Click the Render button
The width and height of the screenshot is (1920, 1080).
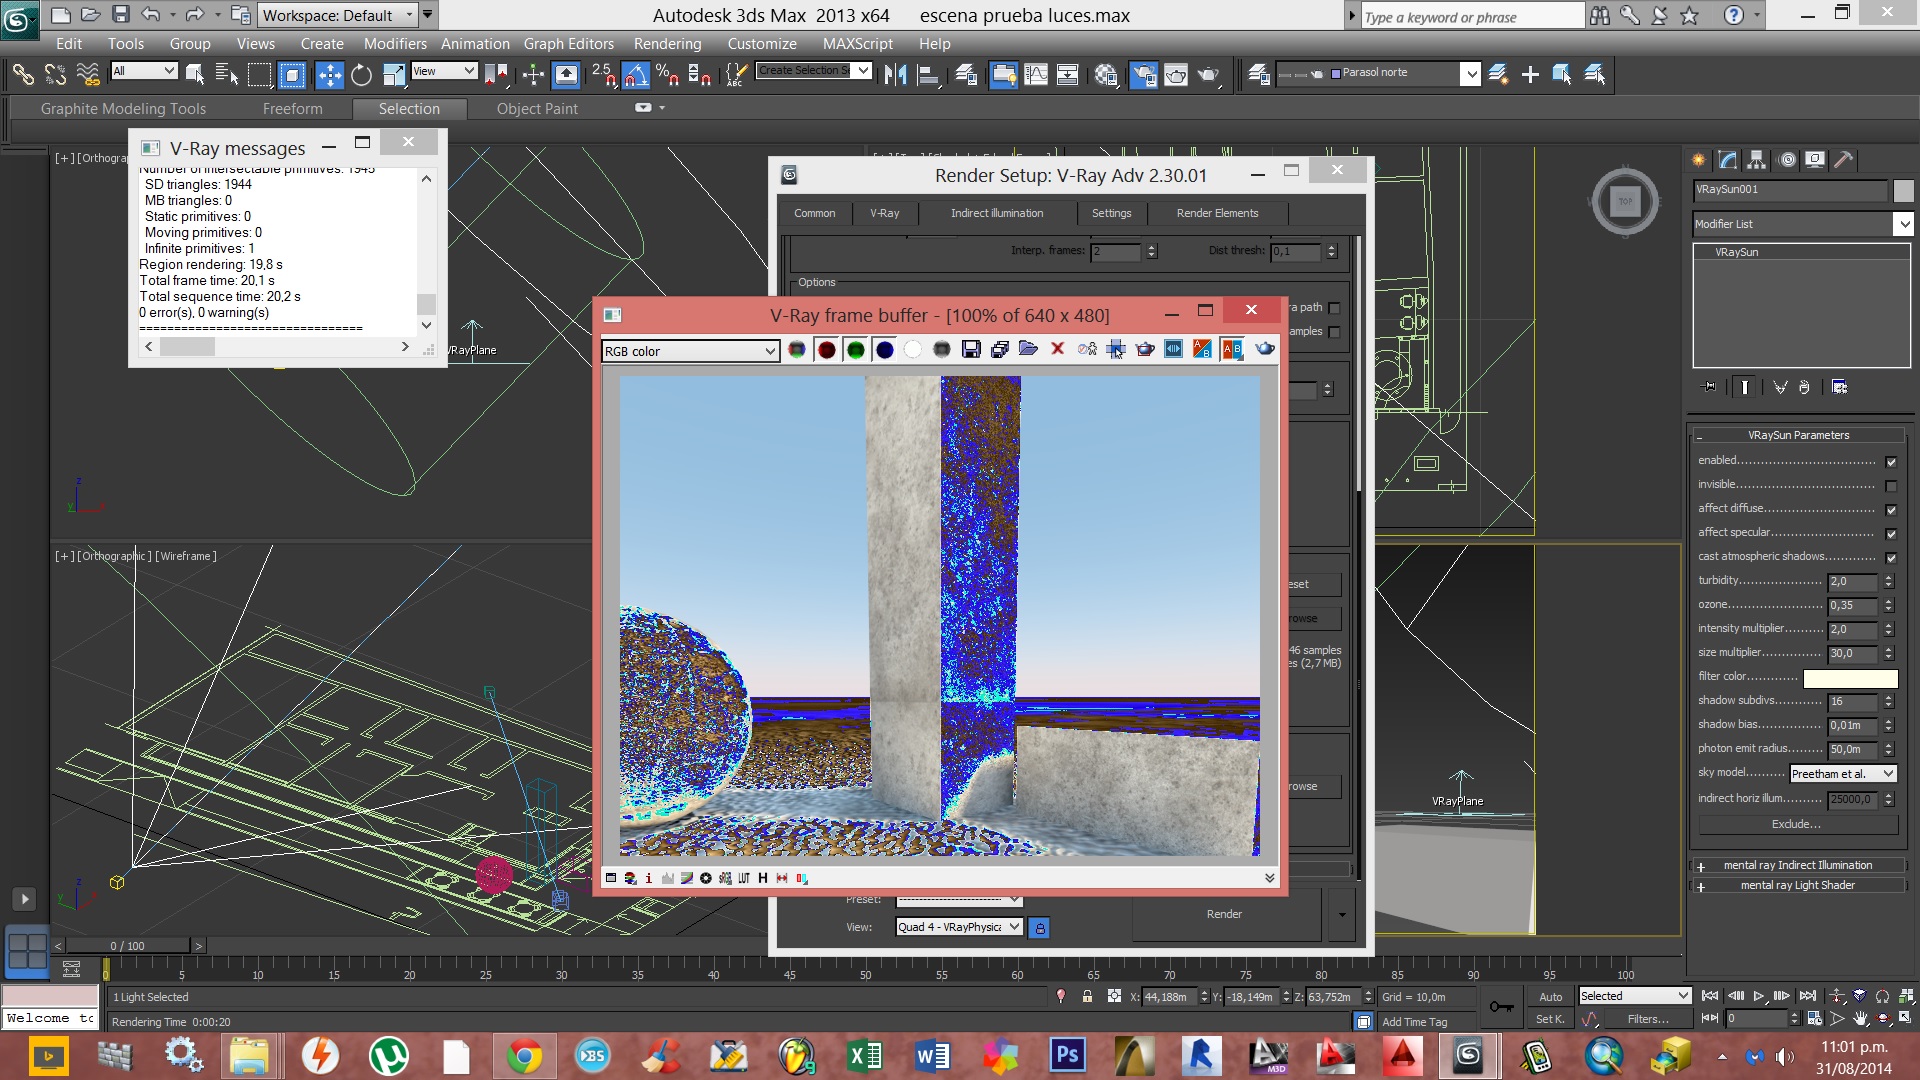tap(1223, 914)
